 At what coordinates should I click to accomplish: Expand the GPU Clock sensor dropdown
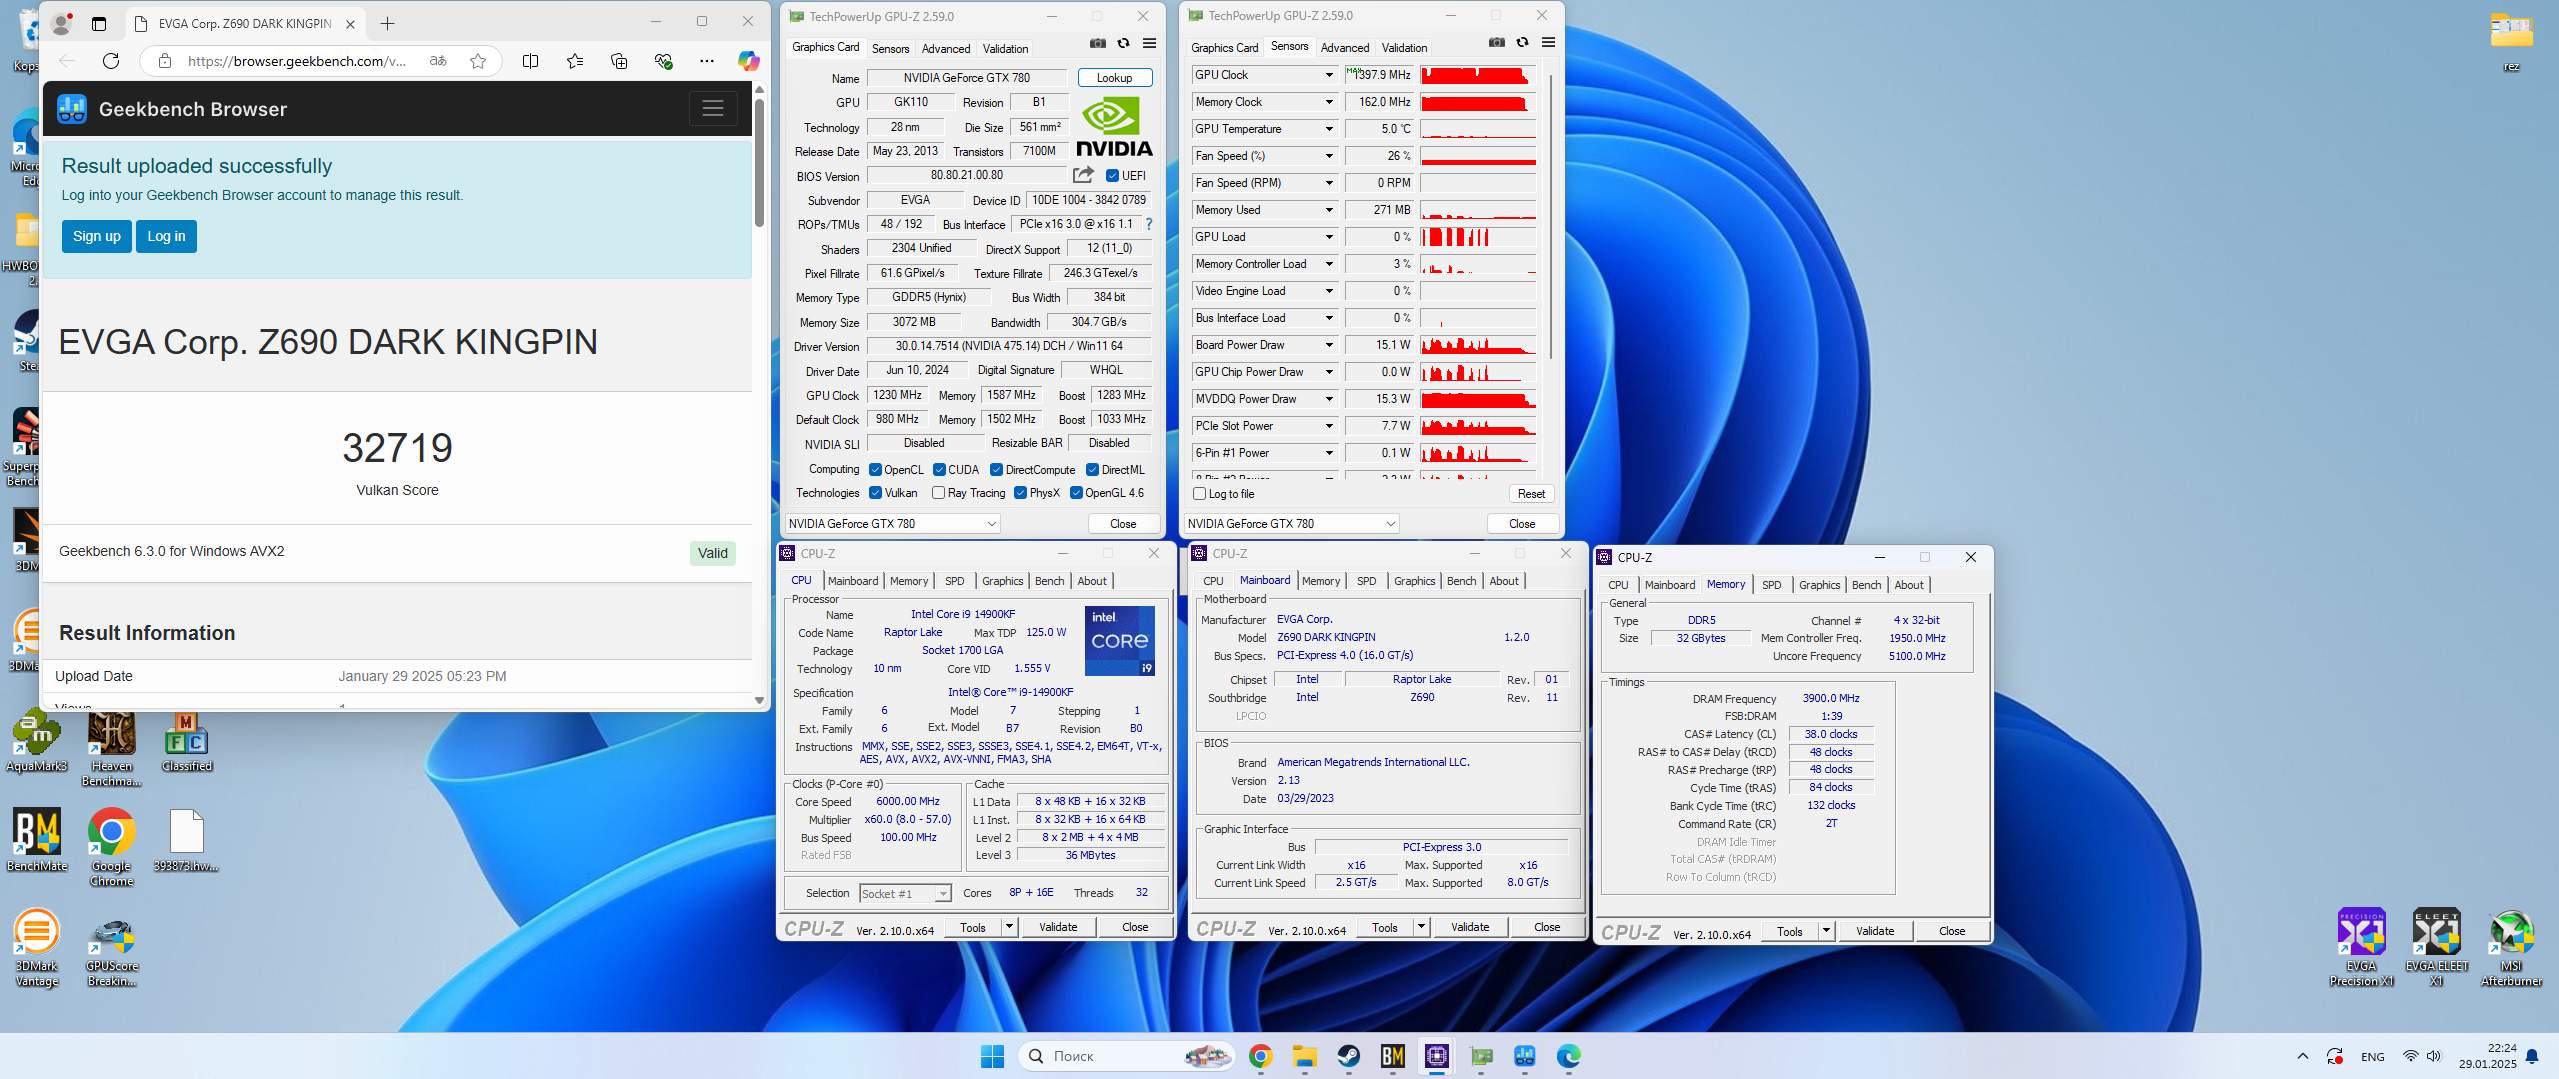tap(1329, 75)
